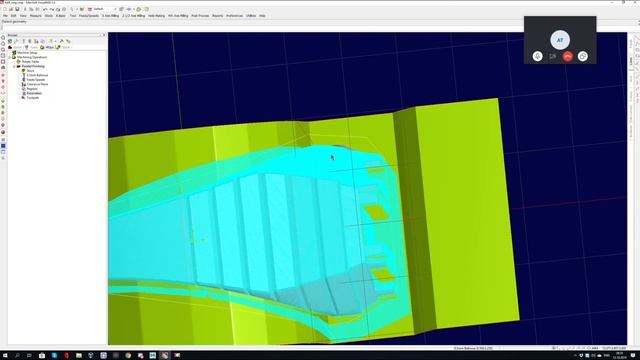Open the 2-1/2 Axis Milling menu

133,16
